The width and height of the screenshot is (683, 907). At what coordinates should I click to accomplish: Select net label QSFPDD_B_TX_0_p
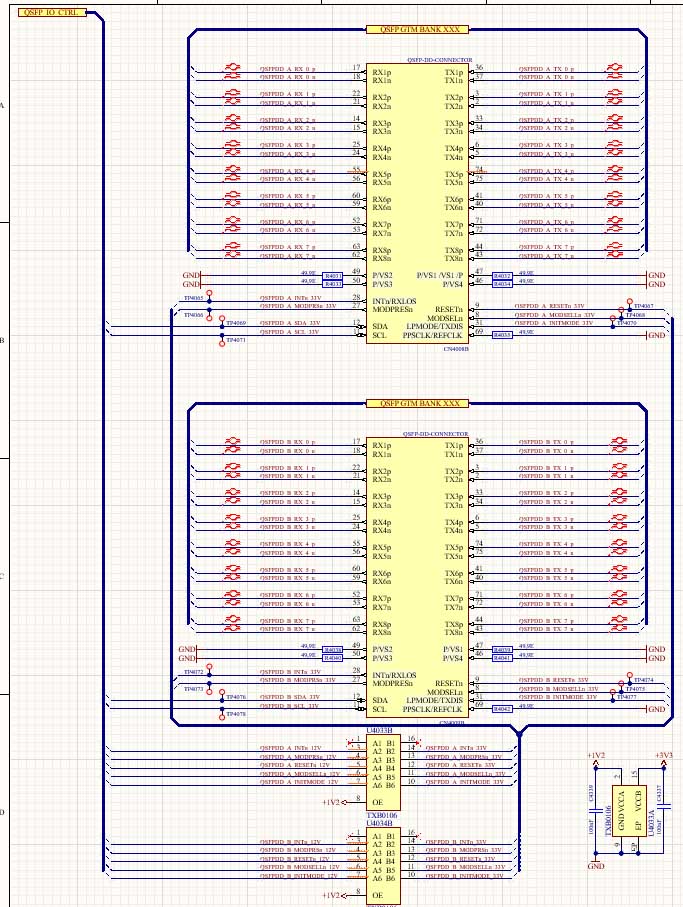tap(546, 442)
